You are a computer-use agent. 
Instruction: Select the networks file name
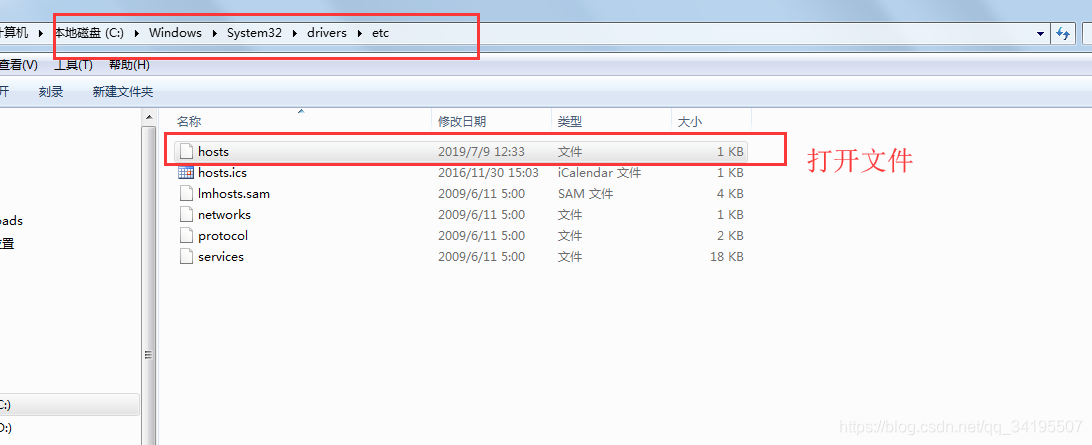tap(224, 214)
